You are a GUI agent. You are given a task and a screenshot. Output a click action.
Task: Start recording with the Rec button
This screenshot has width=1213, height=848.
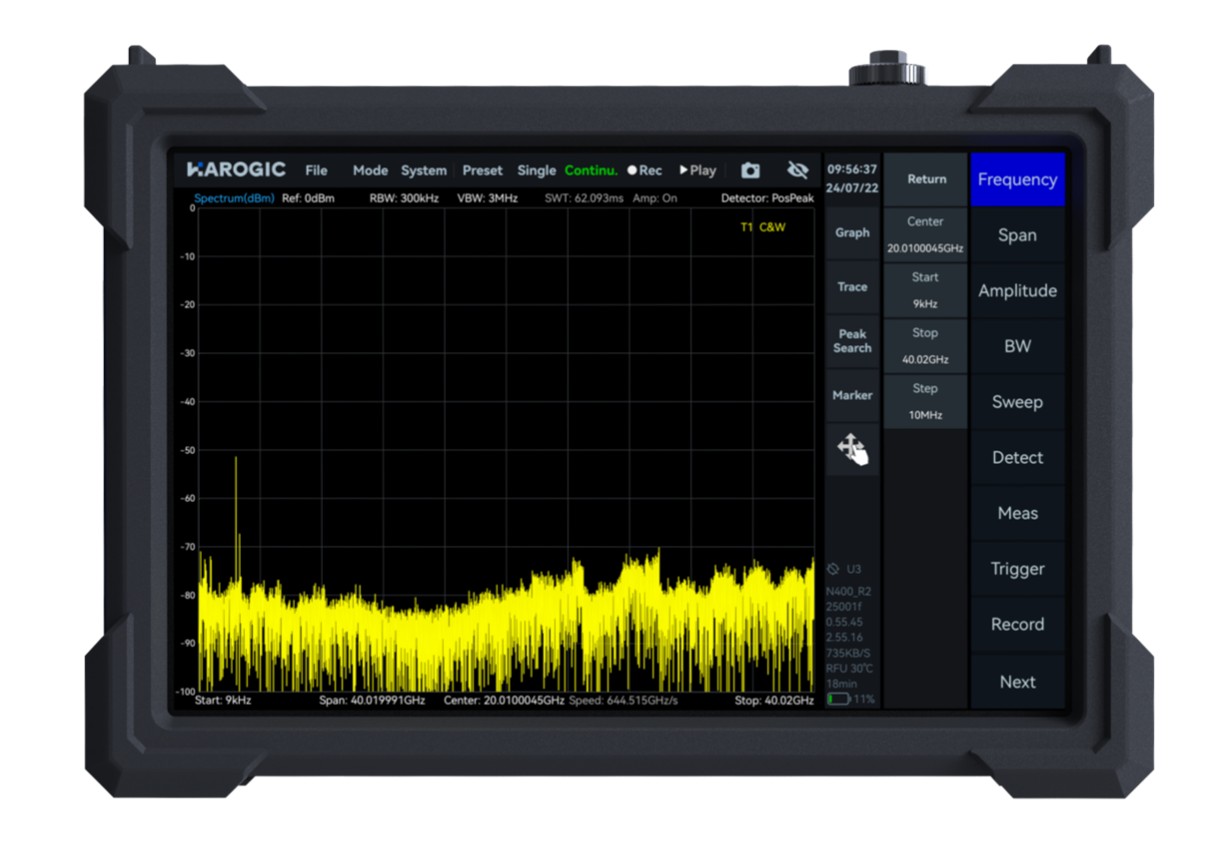[645, 171]
